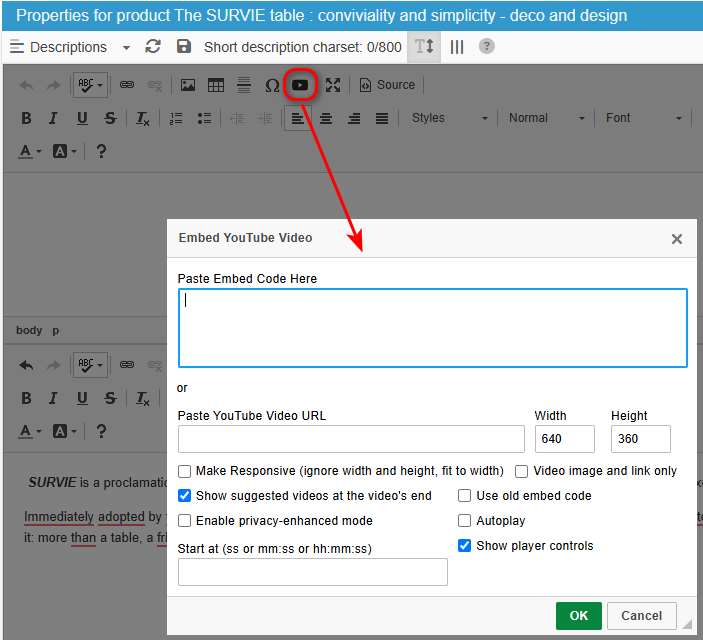703x640 pixels.
Task: Open background color dropdown in lower editor
Action: click(x=65, y=431)
